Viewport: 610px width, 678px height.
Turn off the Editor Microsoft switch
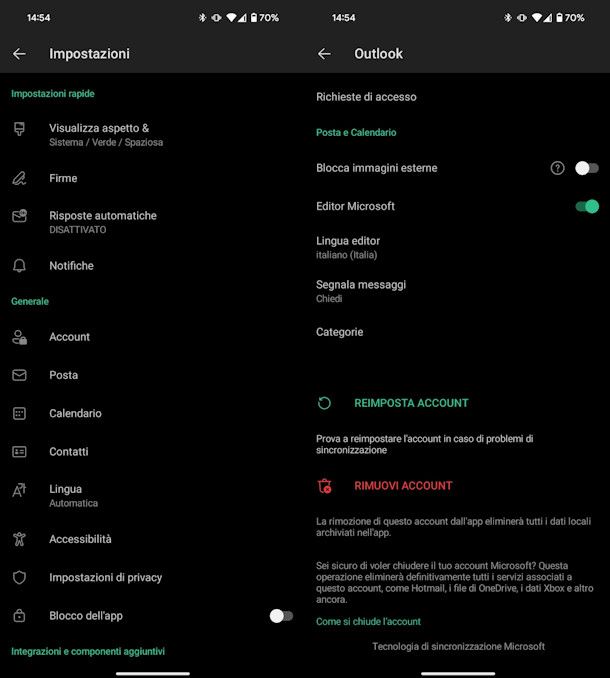[587, 206]
